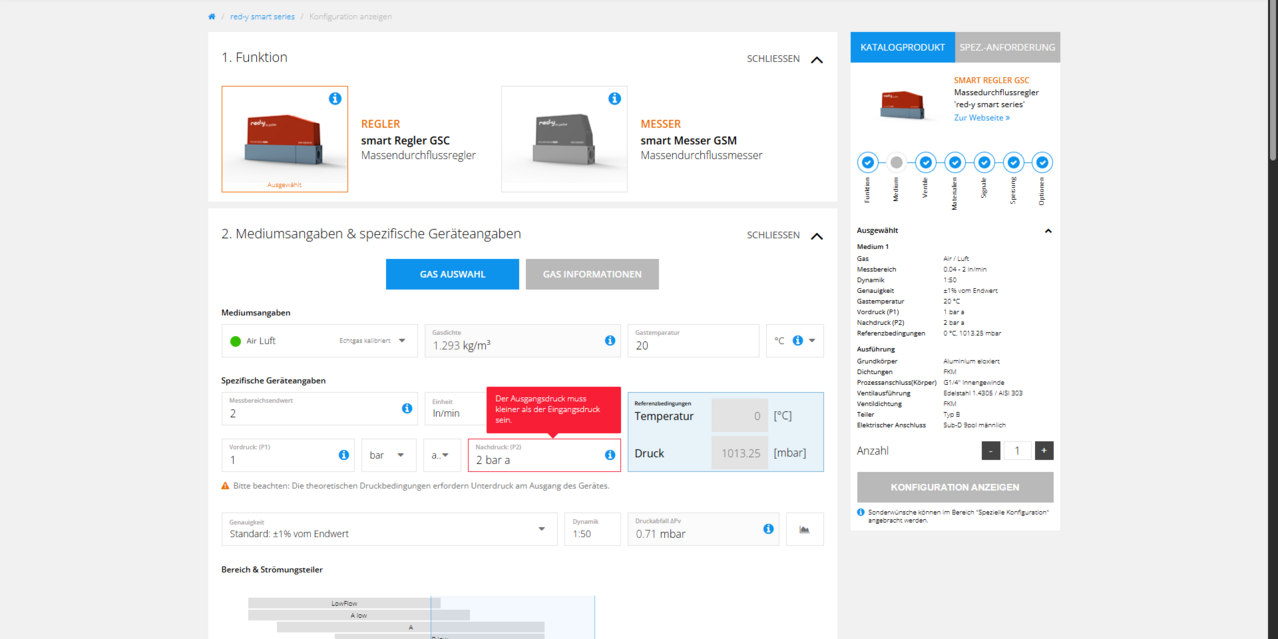Select the SPEZ.-ANFORDERUNG tab
This screenshot has width=1278, height=639.
coord(1007,47)
